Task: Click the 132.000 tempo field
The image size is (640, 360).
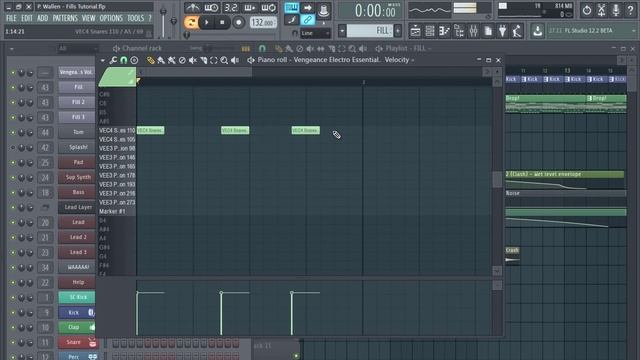Action: point(262,22)
